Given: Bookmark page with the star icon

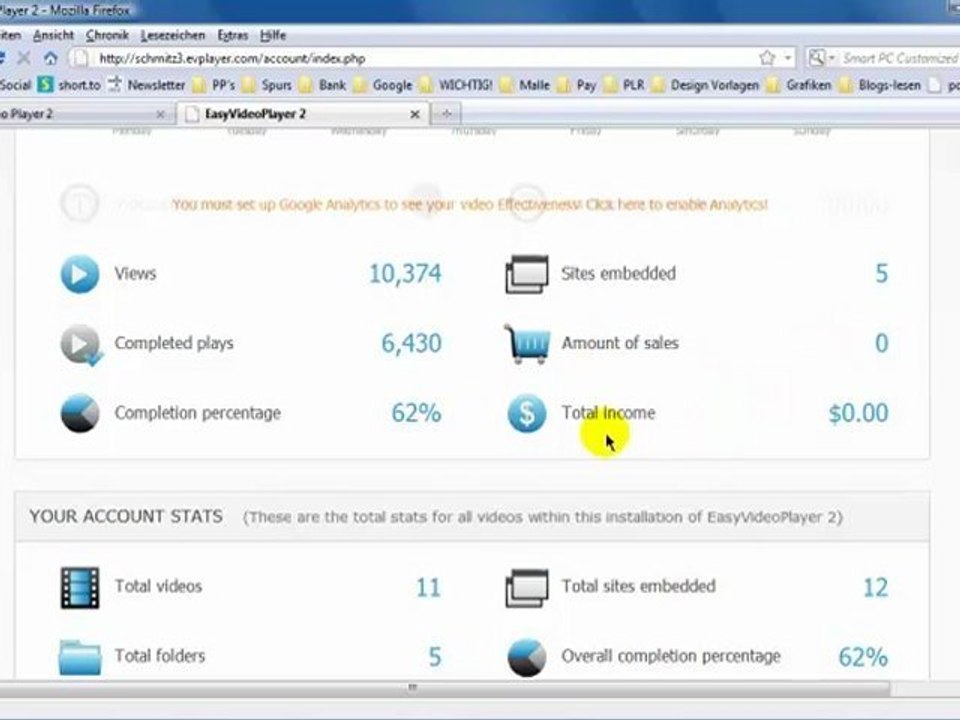Looking at the screenshot, I should click(x=767, y=58).
